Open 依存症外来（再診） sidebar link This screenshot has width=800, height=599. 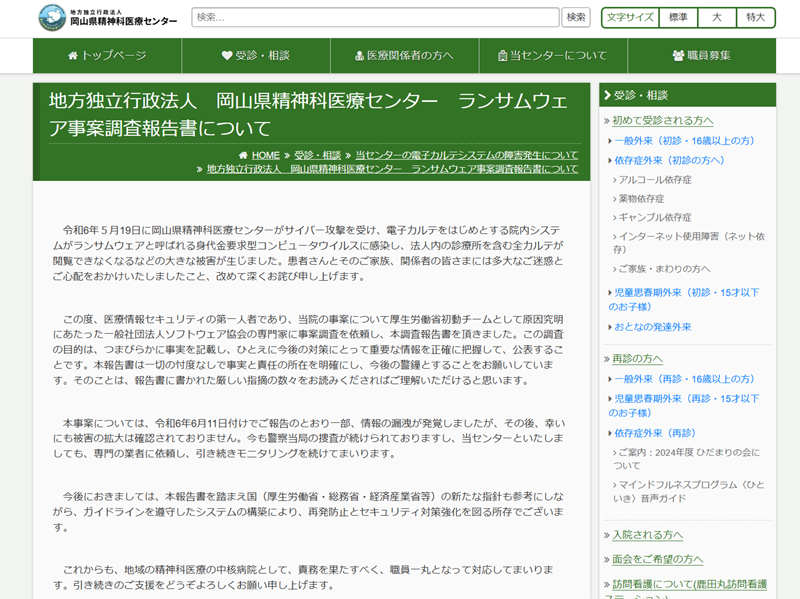pyautogui.click(x=655, y=433)
